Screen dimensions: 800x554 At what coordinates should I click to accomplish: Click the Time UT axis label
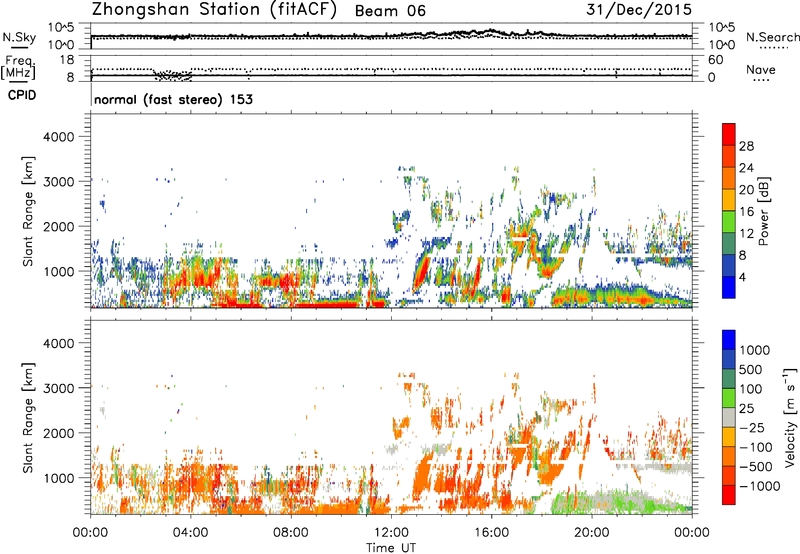(x=391, y=548)
